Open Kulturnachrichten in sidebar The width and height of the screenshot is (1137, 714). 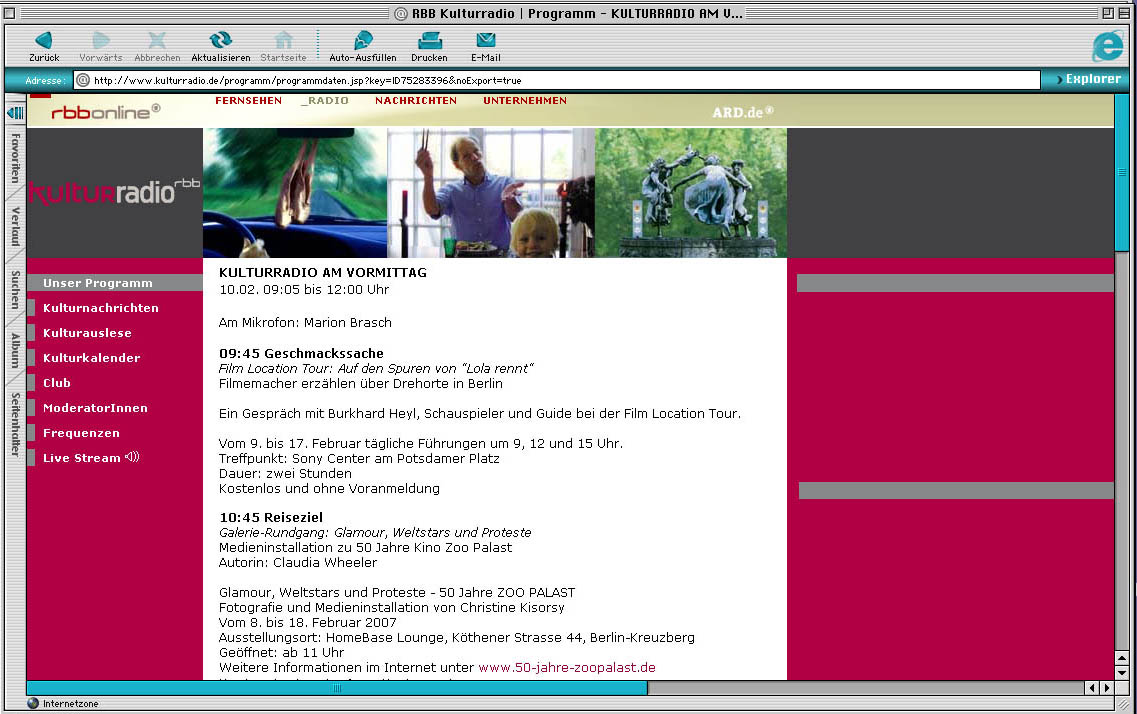(101, 308)
